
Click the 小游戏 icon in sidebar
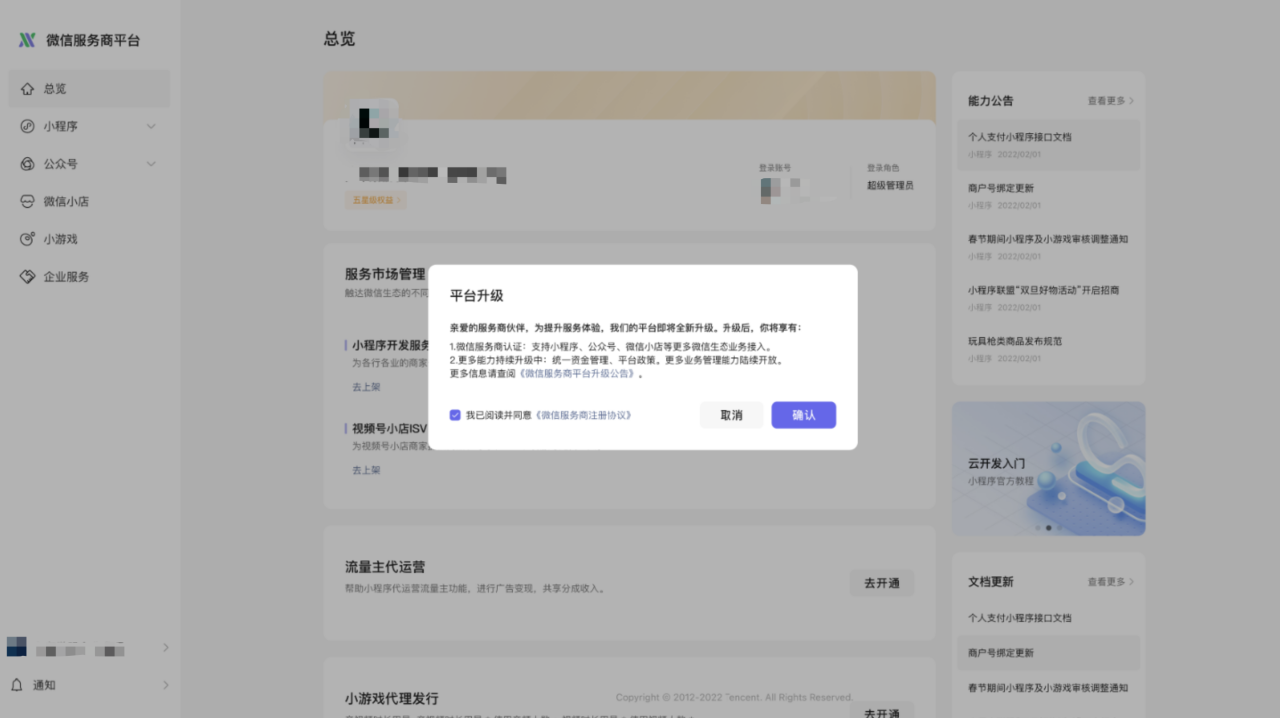(27, 239)
